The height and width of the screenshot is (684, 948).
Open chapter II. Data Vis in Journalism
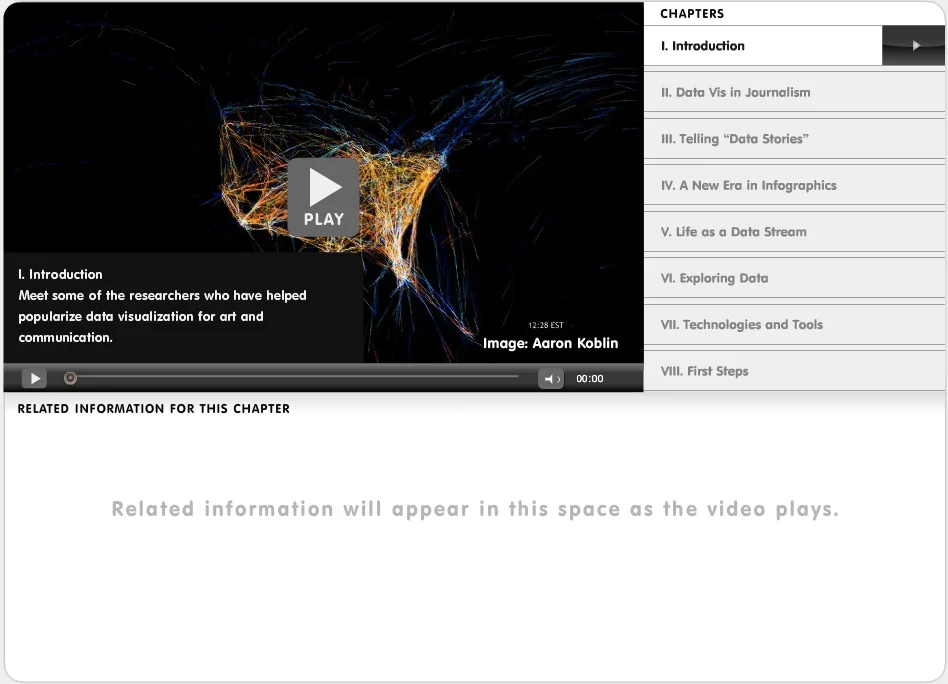(794, 92)
